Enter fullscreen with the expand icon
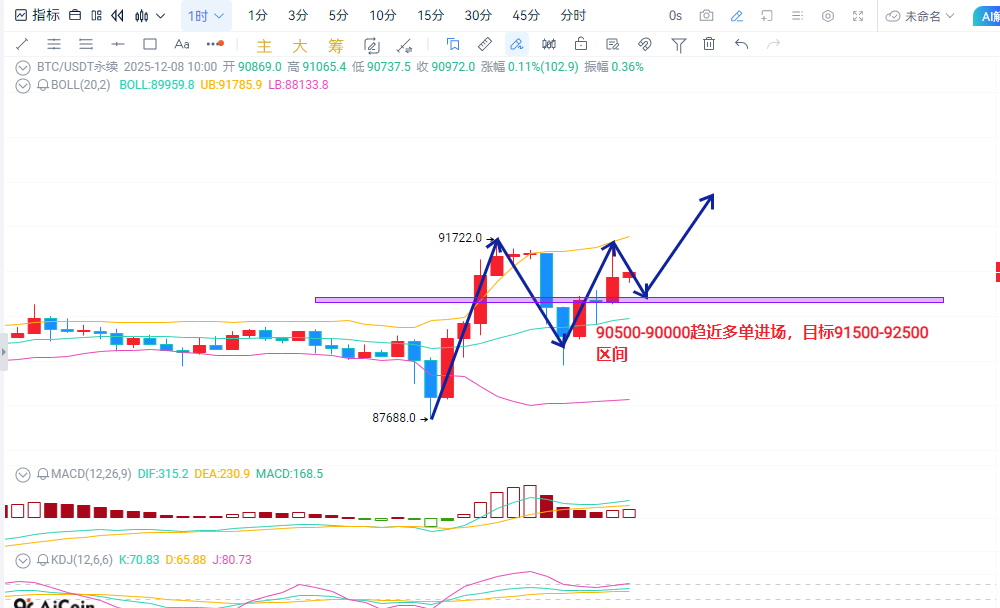Viewport: 1000px width, 608px height. tap(859, 15)
